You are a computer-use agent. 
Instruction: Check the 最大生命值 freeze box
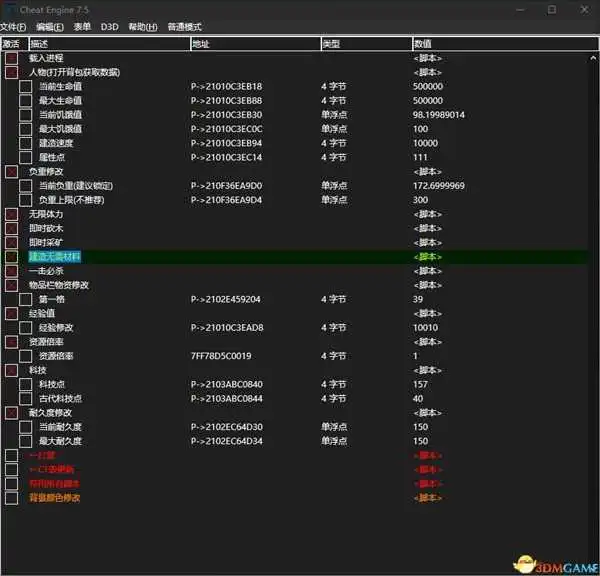pyautogui.click(x=26, y=101)
